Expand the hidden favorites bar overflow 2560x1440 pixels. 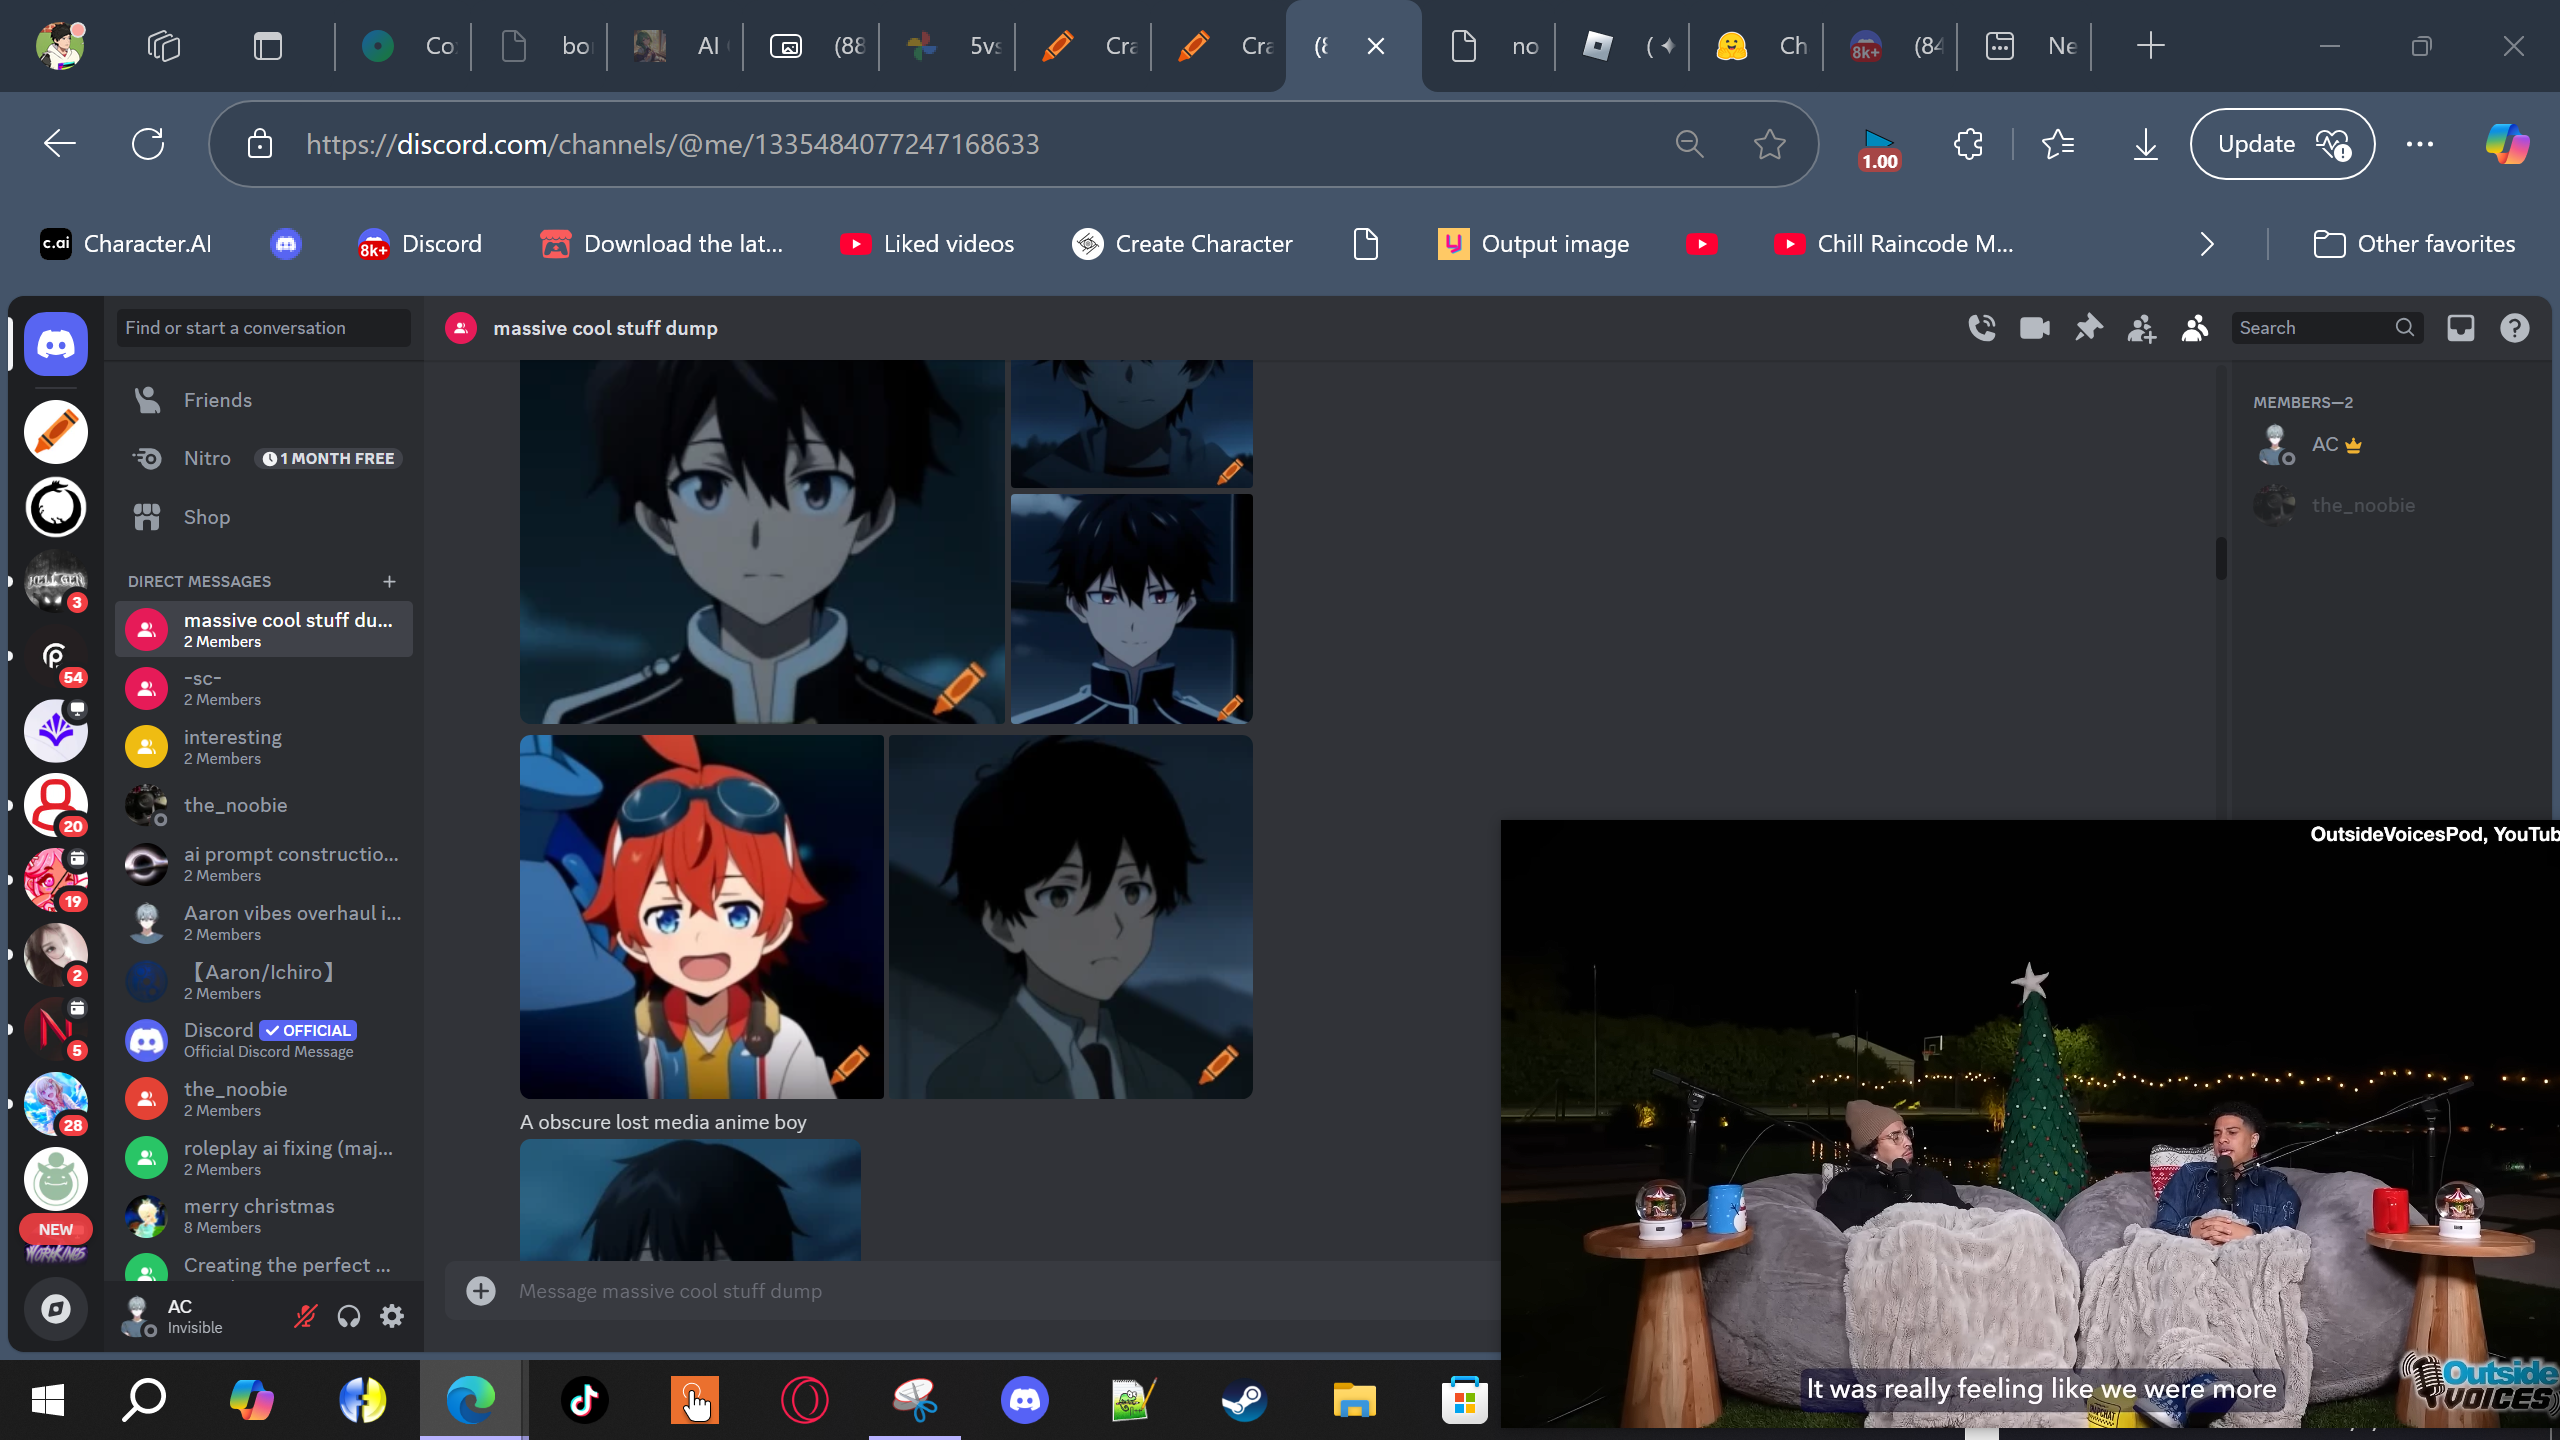point(2207,244)
